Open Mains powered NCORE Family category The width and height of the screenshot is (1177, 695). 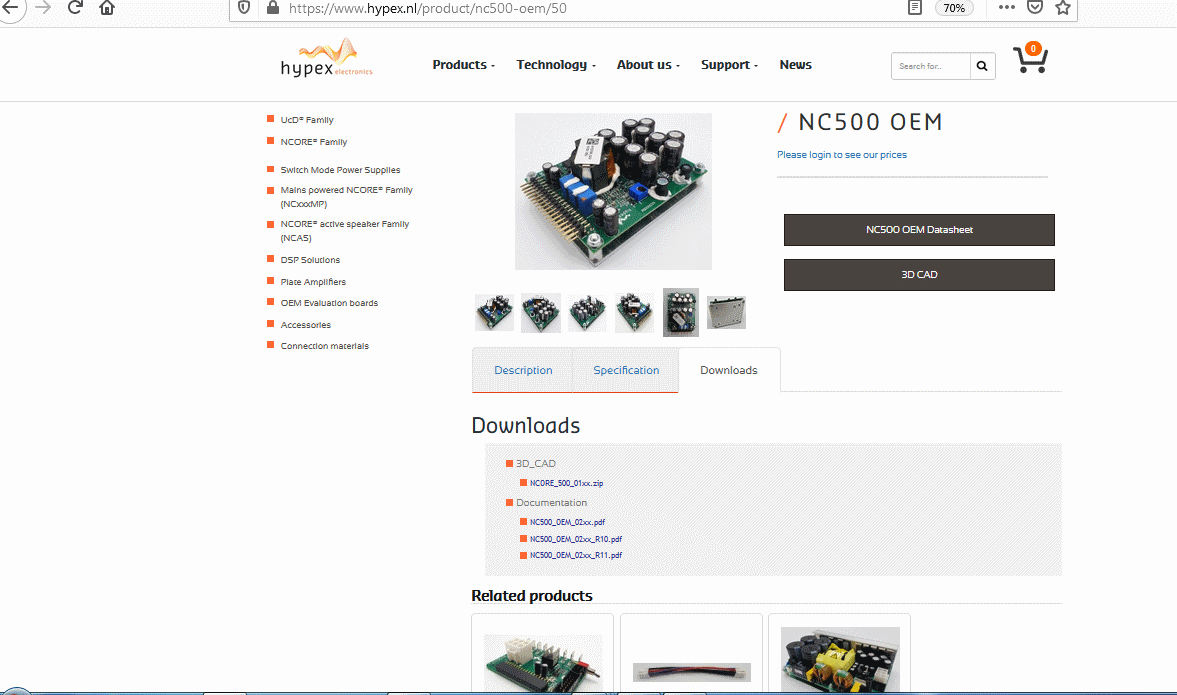pyautogui.click(x=346, y=197)
